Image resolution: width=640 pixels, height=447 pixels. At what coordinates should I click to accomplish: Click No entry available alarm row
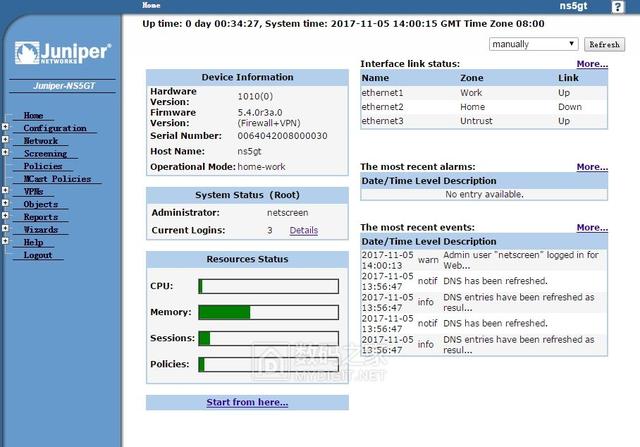click(x=484, y=194)
